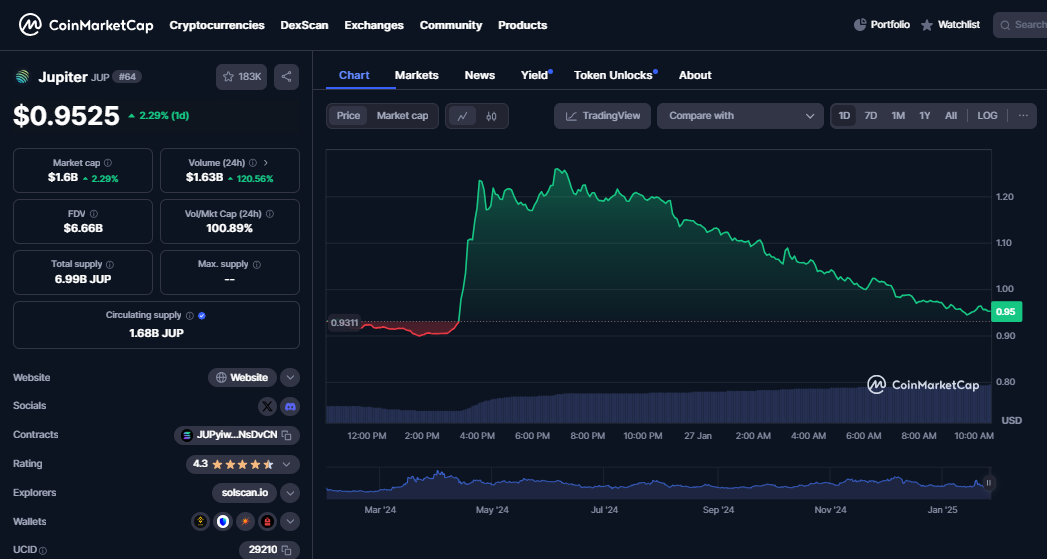
Task: Open the solscan.io explorer
Action: pyautogui.click(x=244, y=493)
